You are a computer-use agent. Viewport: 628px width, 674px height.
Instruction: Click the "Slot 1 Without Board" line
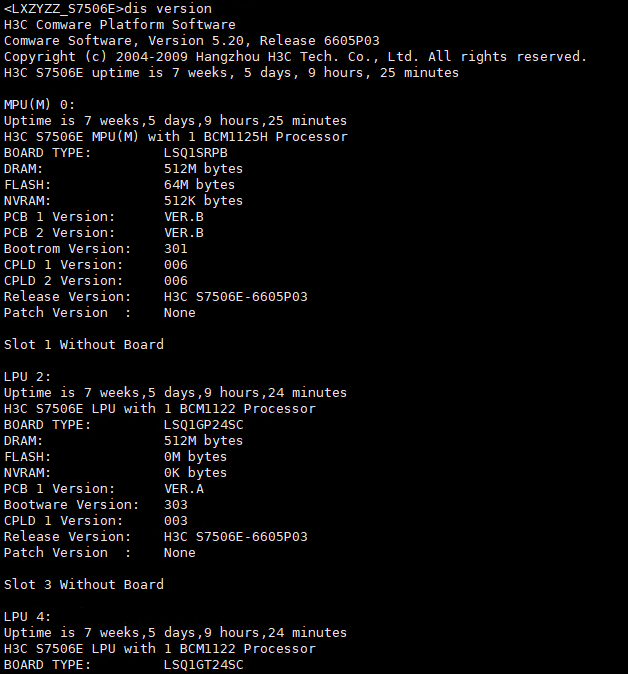(x=84, y=345)
